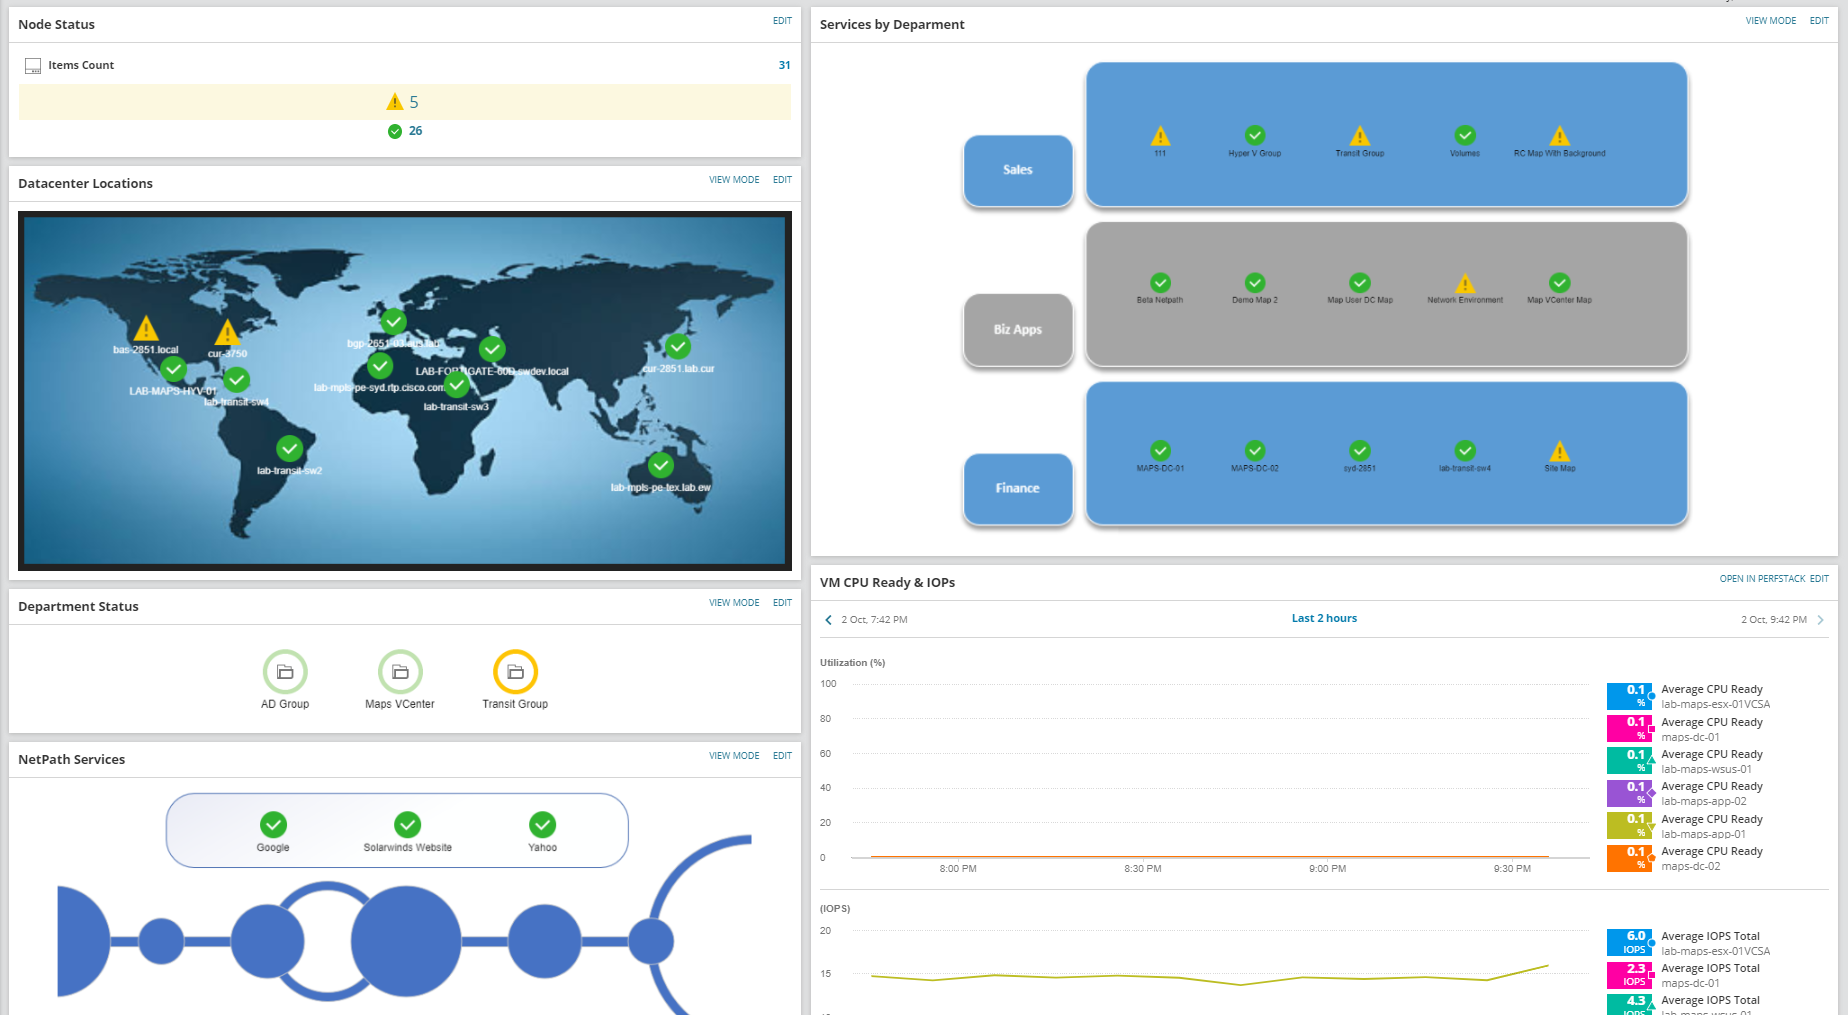Open the RC Map With Background icon

(x=1560, y=136)
